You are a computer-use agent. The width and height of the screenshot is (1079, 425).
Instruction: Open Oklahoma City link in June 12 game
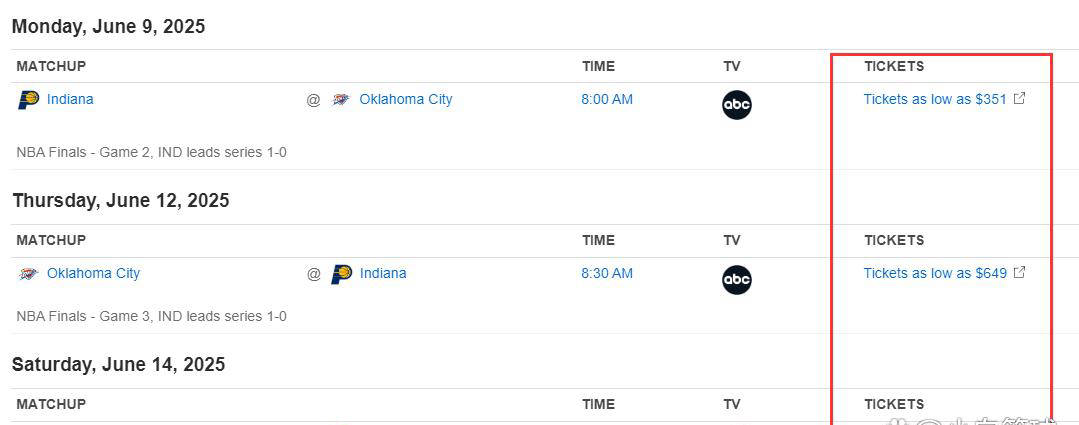tap(93, 274)
